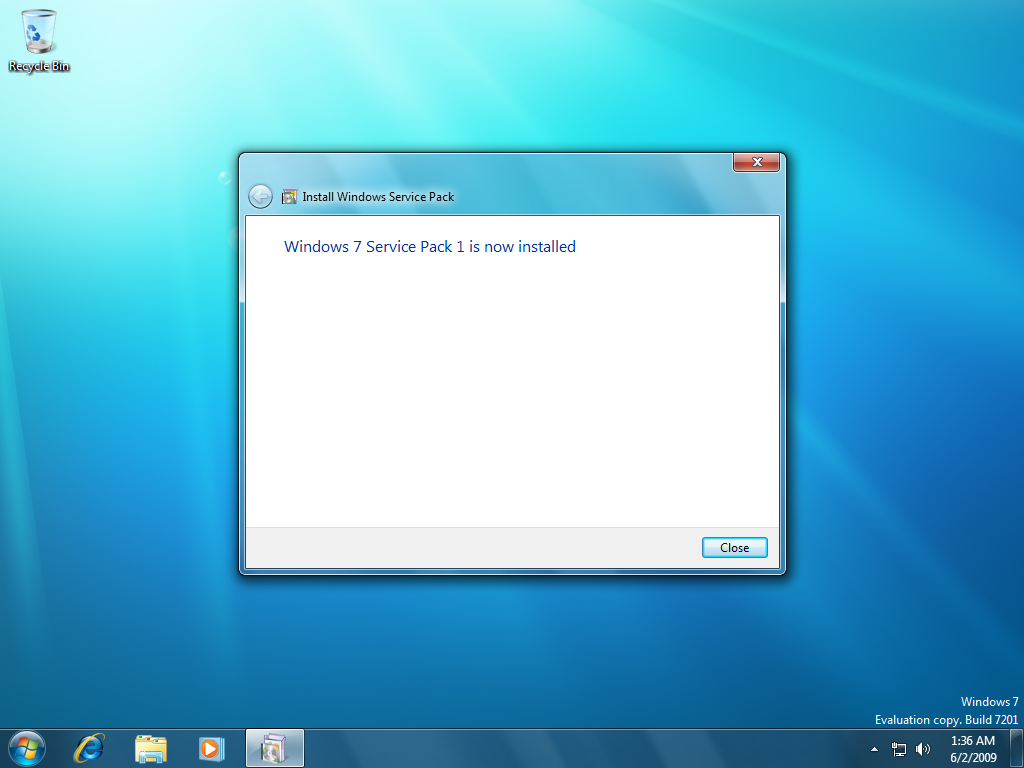This screenshot has width=1024, height=768.
Task: Click the 'Install Windows Service Pack' title text
Action: pos(378,197)
